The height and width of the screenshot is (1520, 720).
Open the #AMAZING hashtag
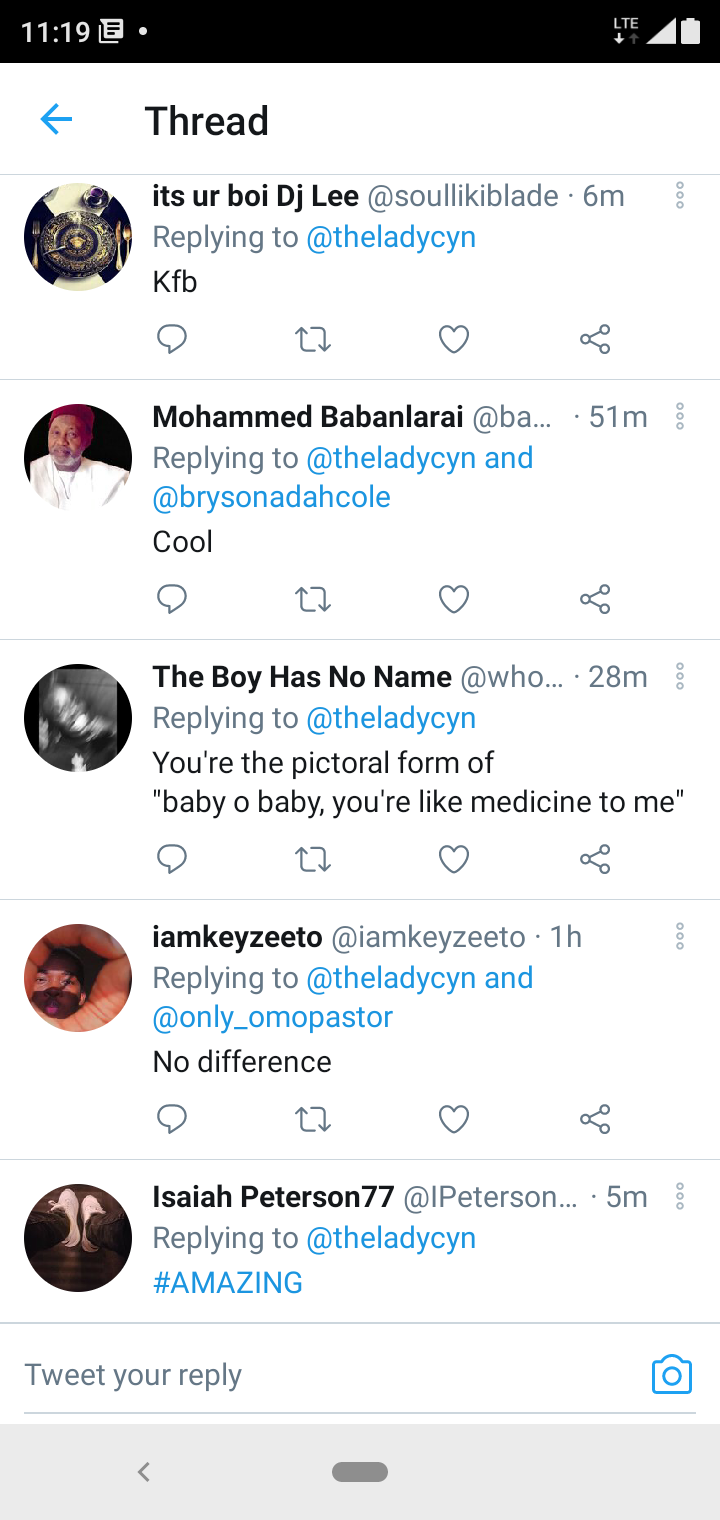228,1282
